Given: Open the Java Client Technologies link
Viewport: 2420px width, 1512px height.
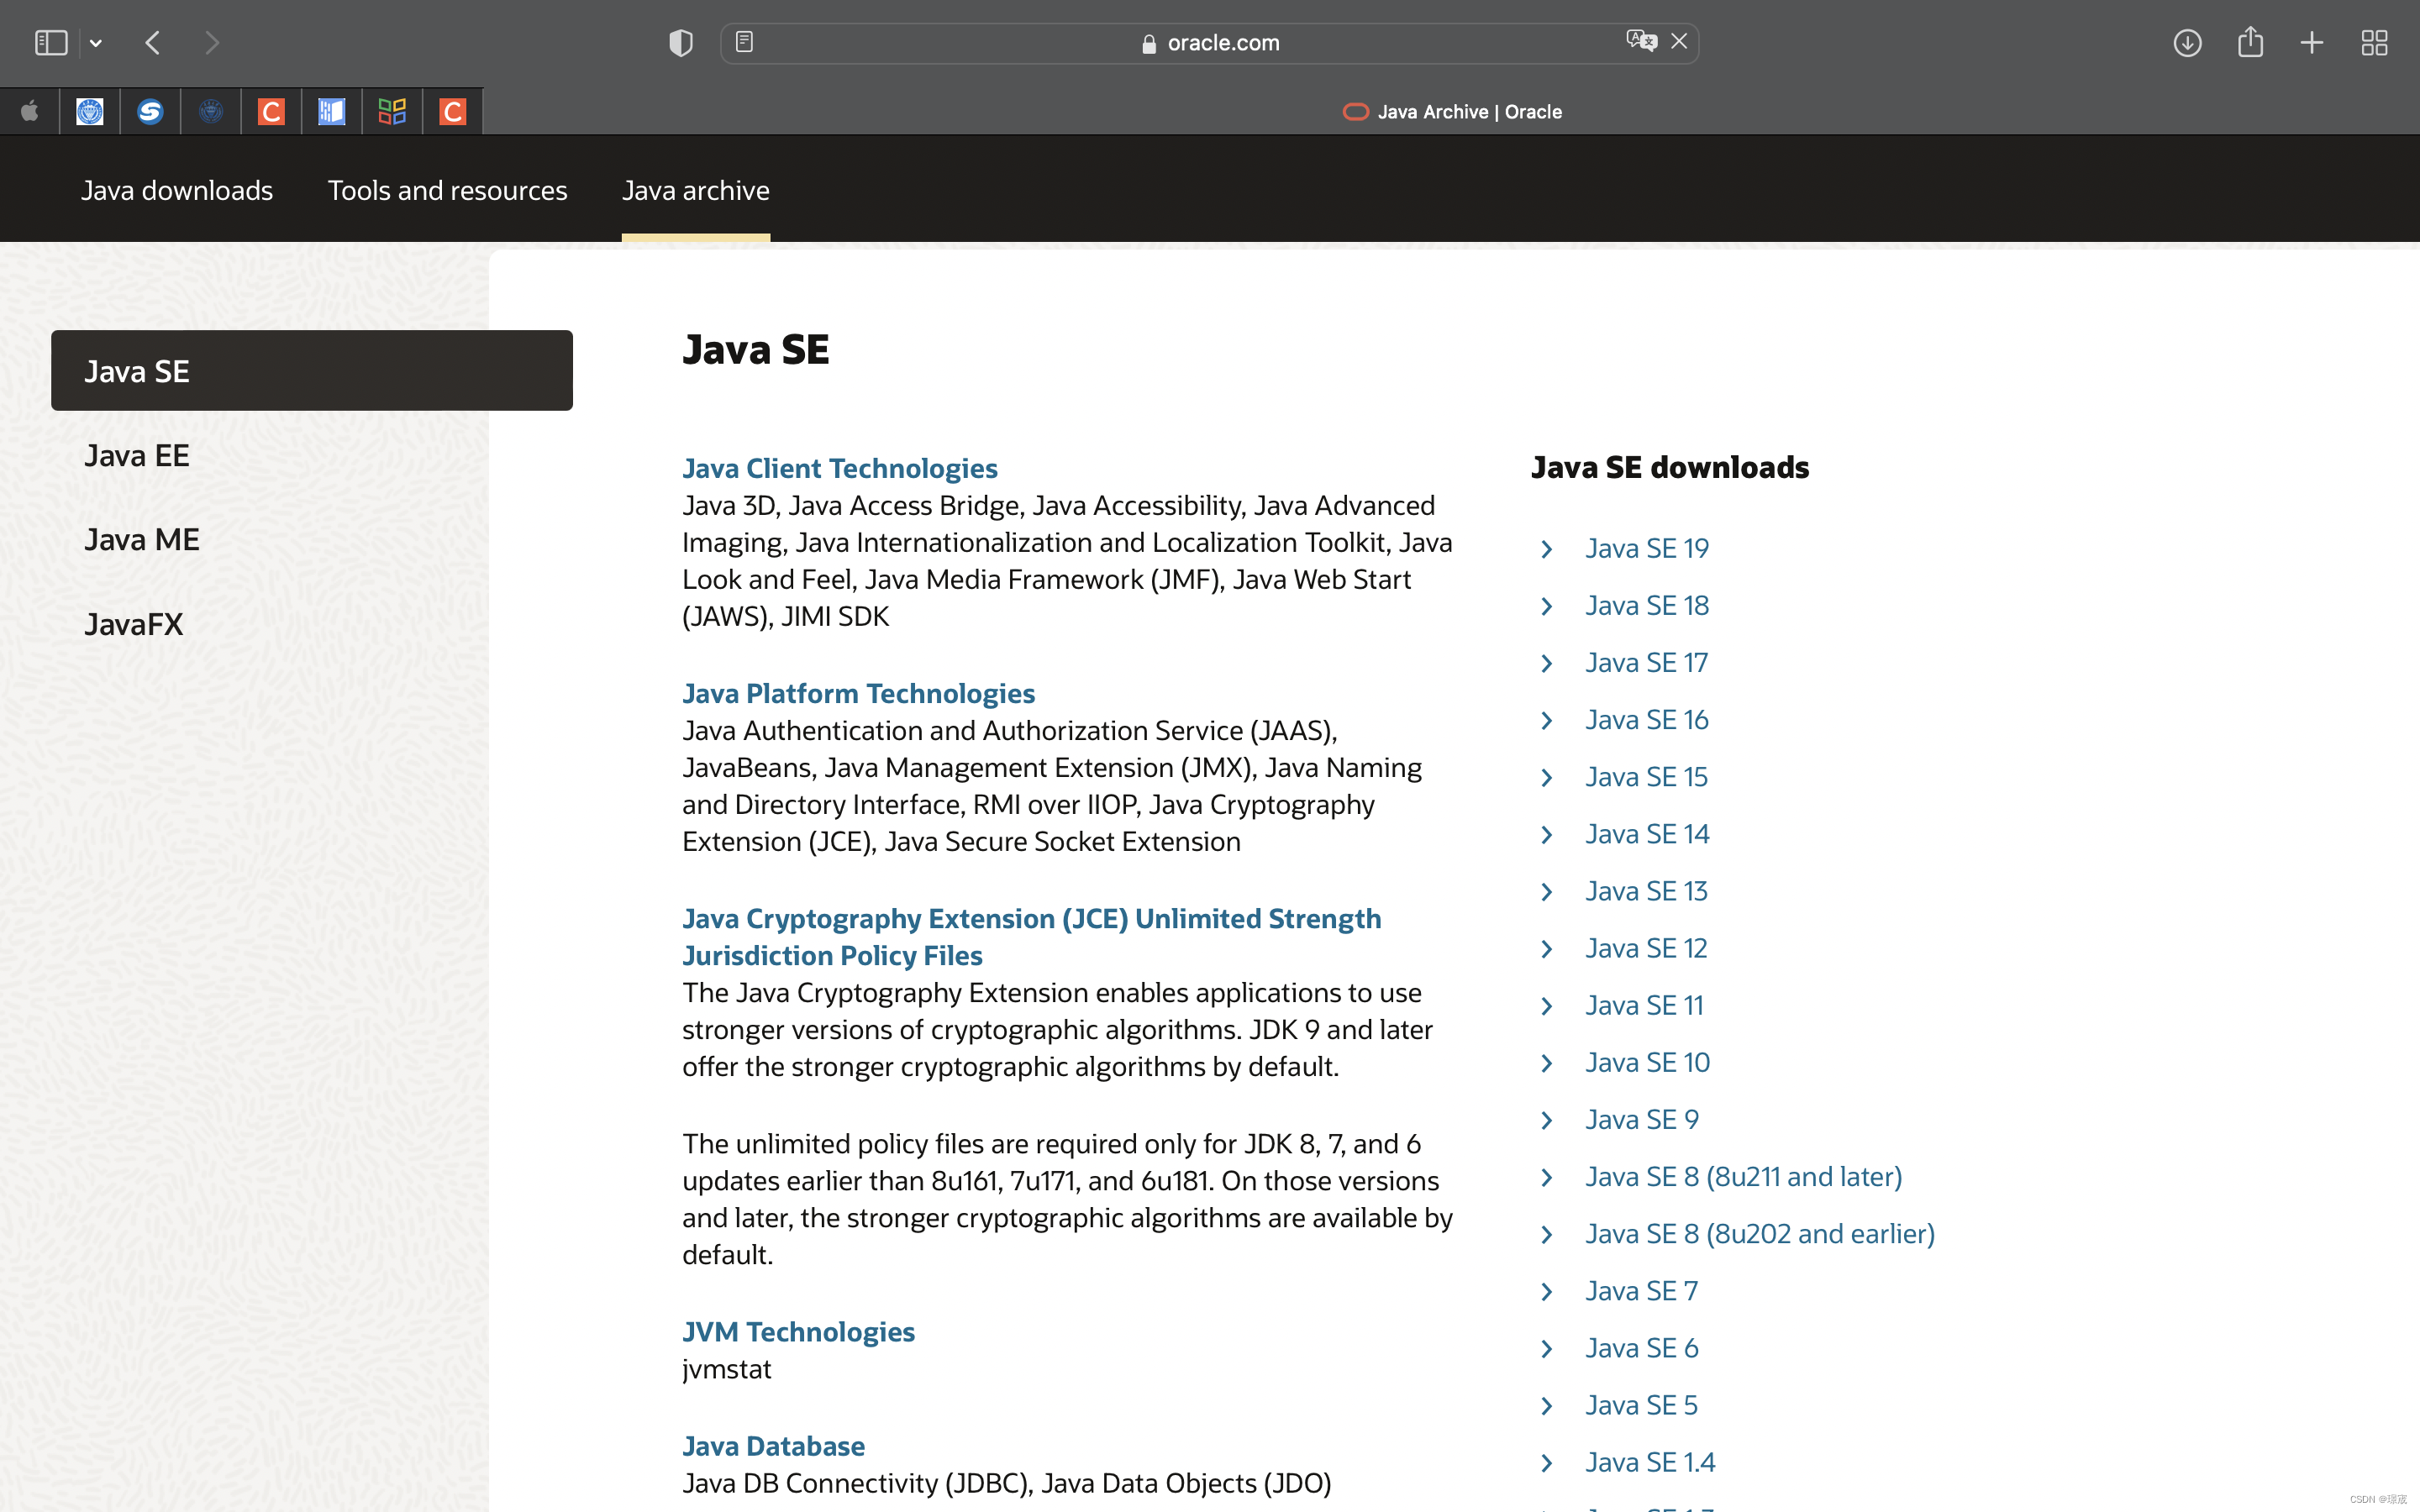Looking at the screenshot, I should coord(839,468).
